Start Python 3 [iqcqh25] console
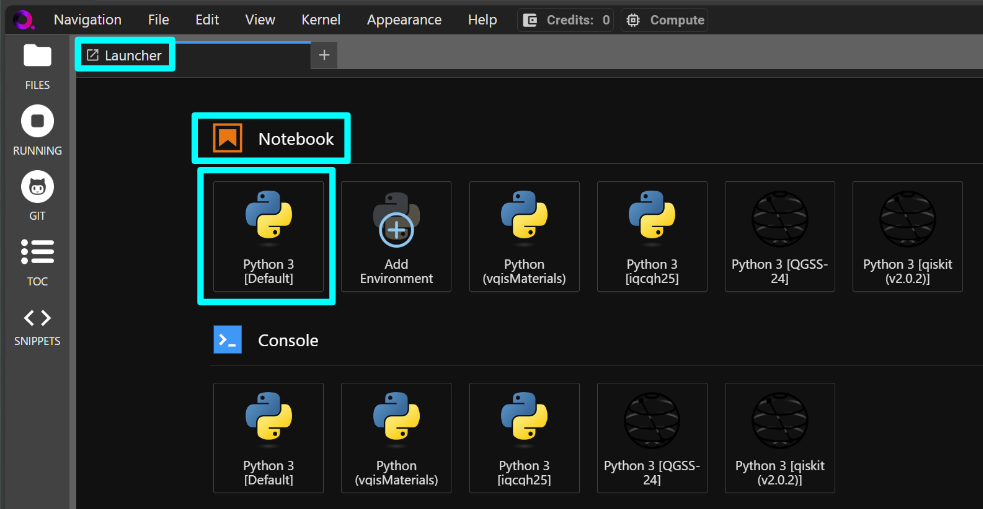The height and width of the screenshot is (509, 983). [x=524, y=438]
